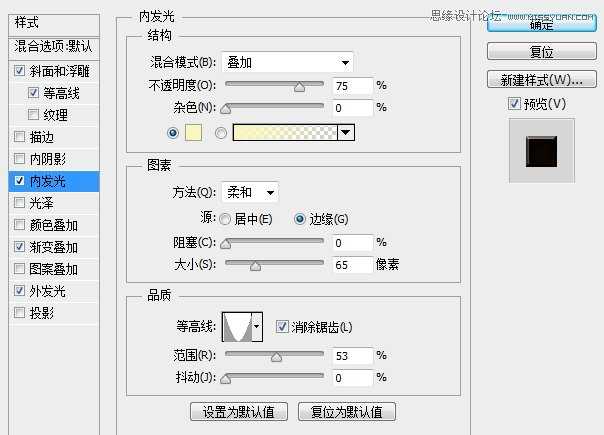604x435 pixels.
Task: Select 外发光 (Outer Glow) in styles list
Action: pos(48,291)
